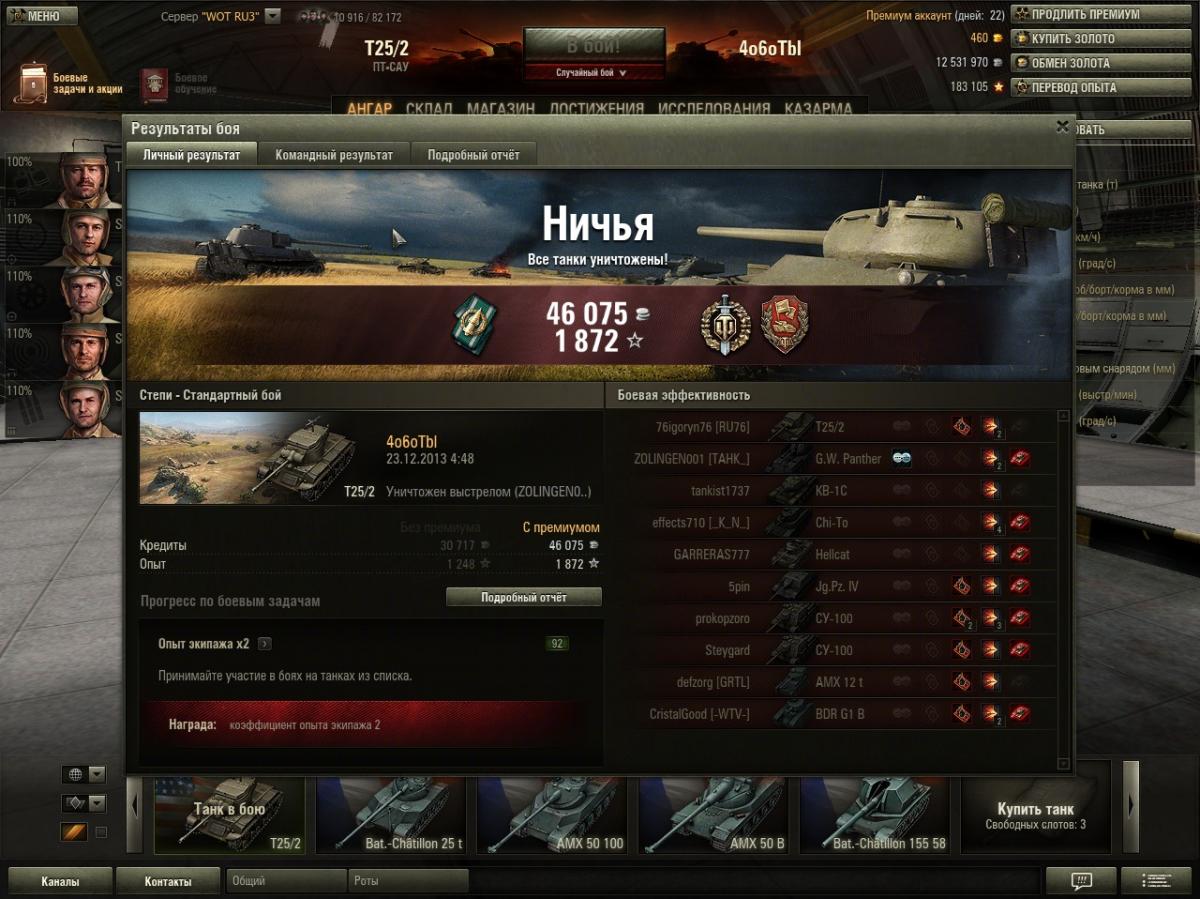Switch to the Командный результат tab

[334, 155]
